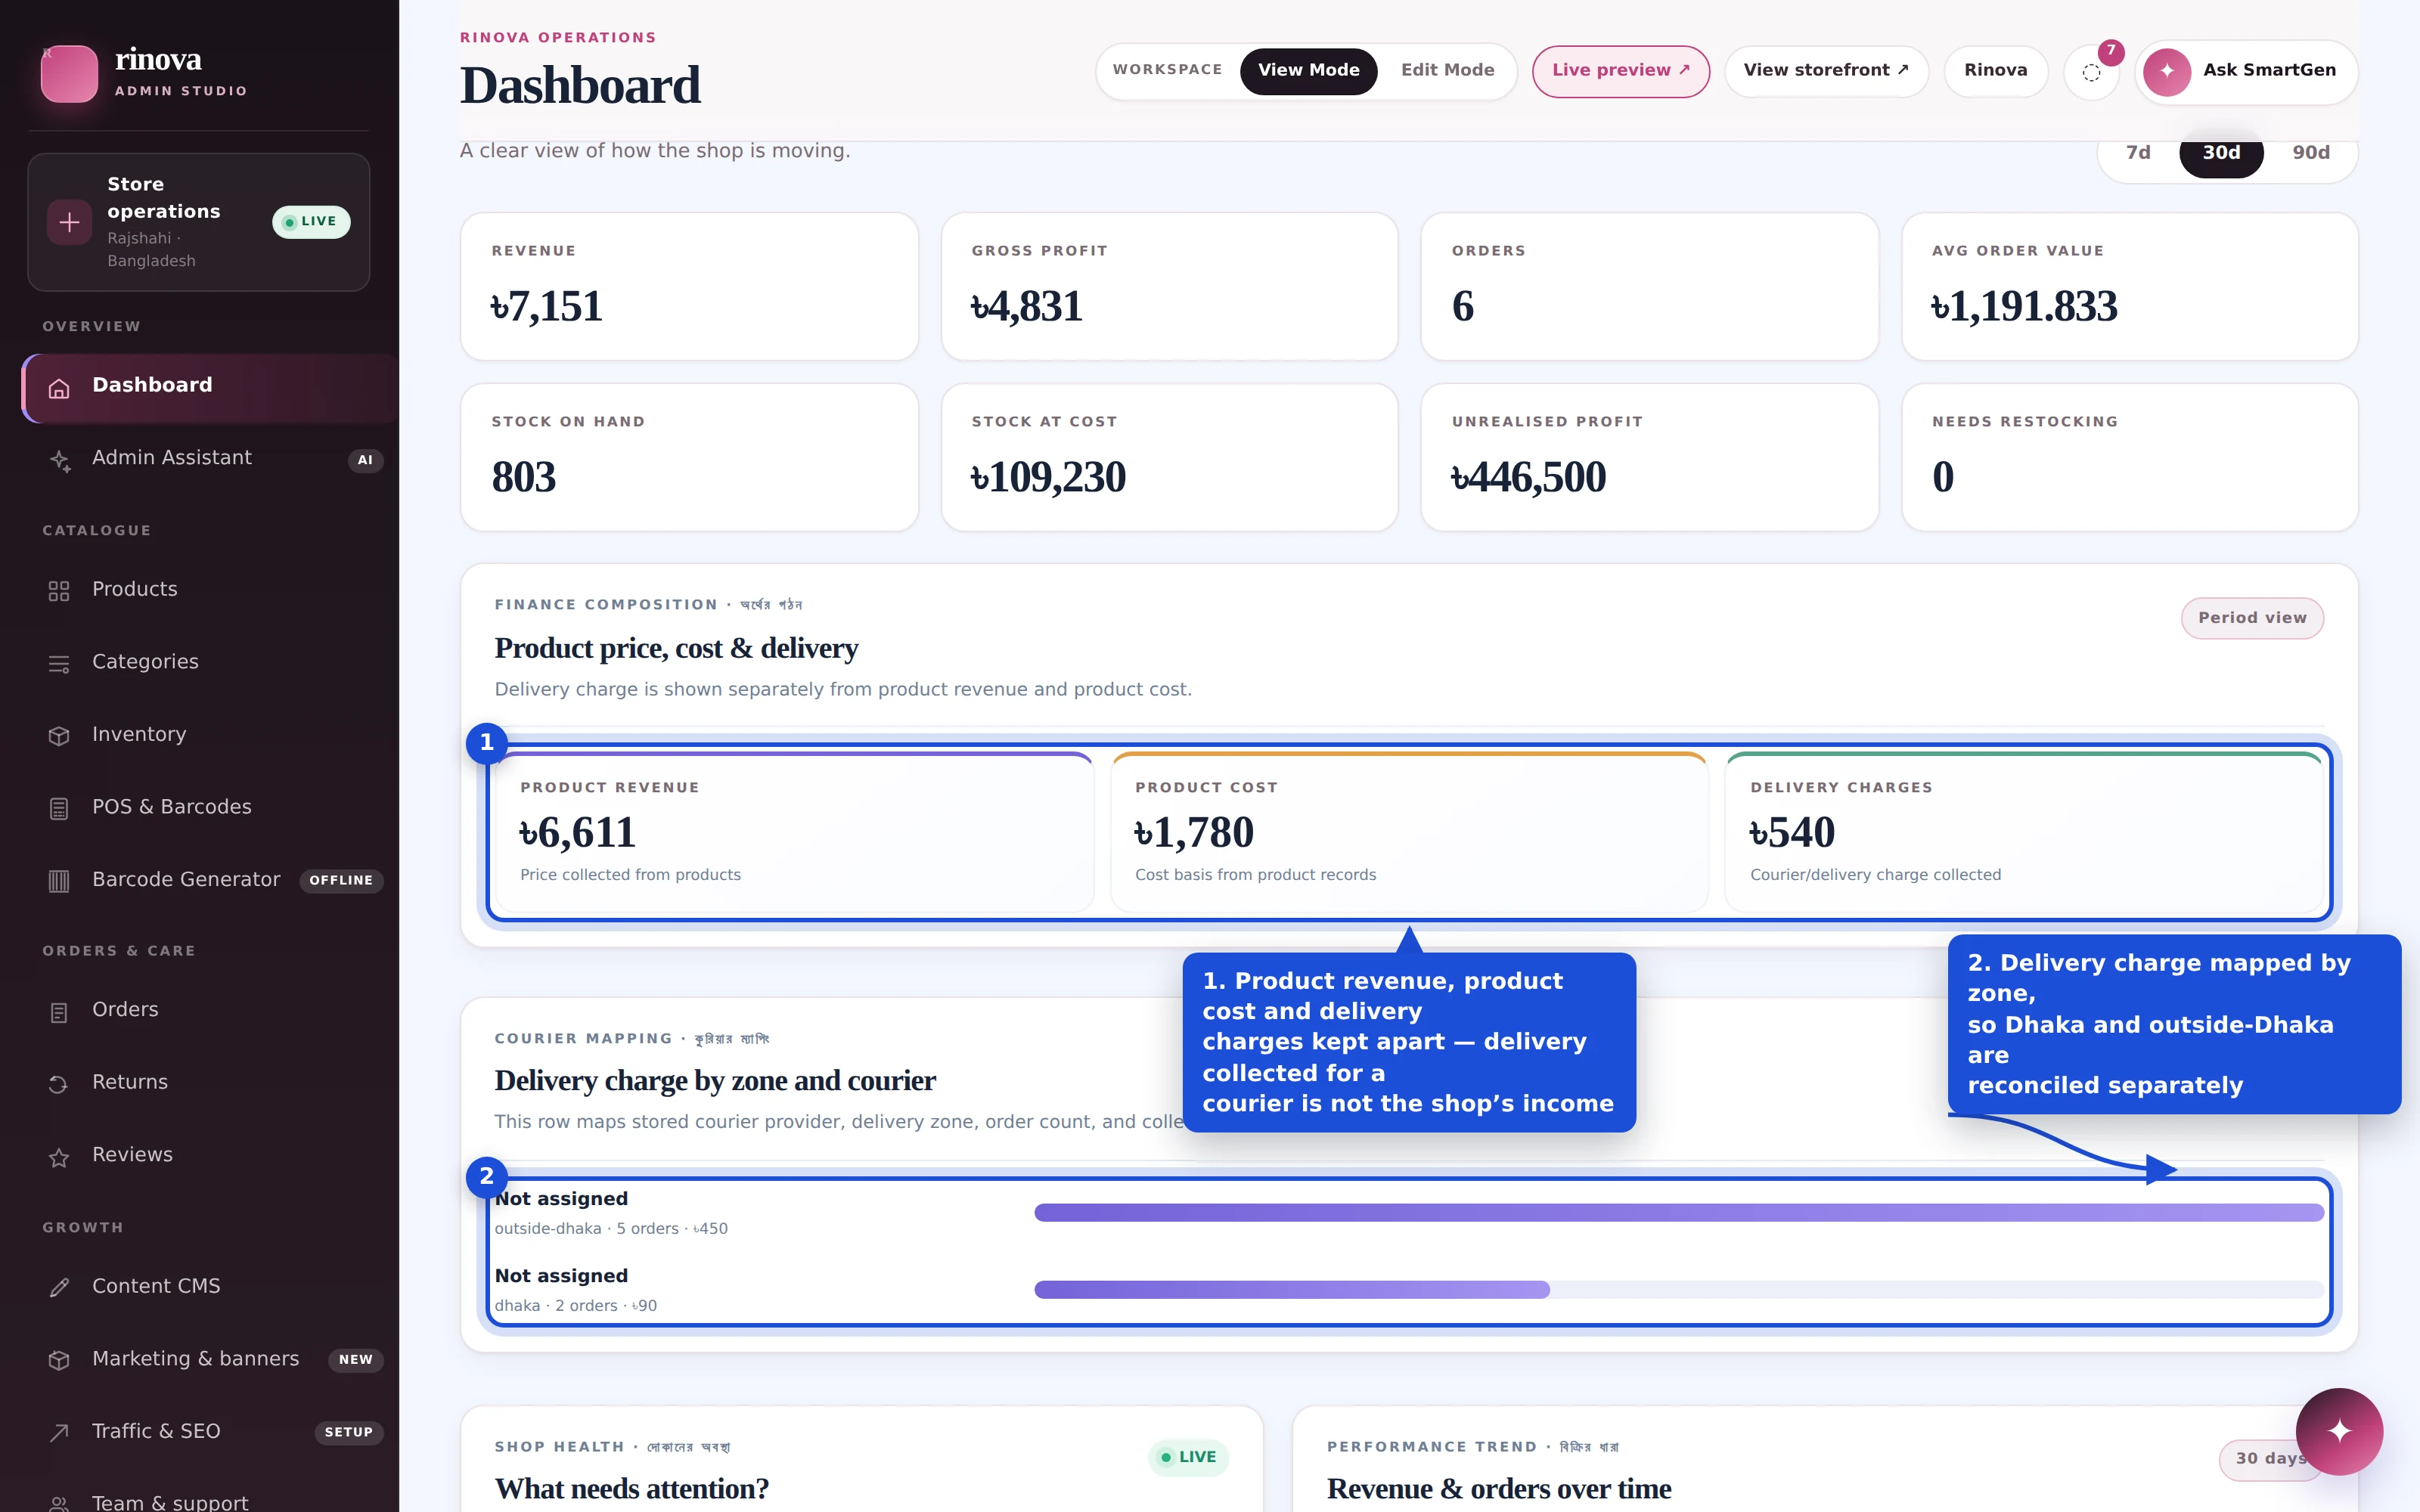This screenshot has width=2420, height=1512.
Task: Click the LIVE status badge in Store operations
Action: [311, 222]
